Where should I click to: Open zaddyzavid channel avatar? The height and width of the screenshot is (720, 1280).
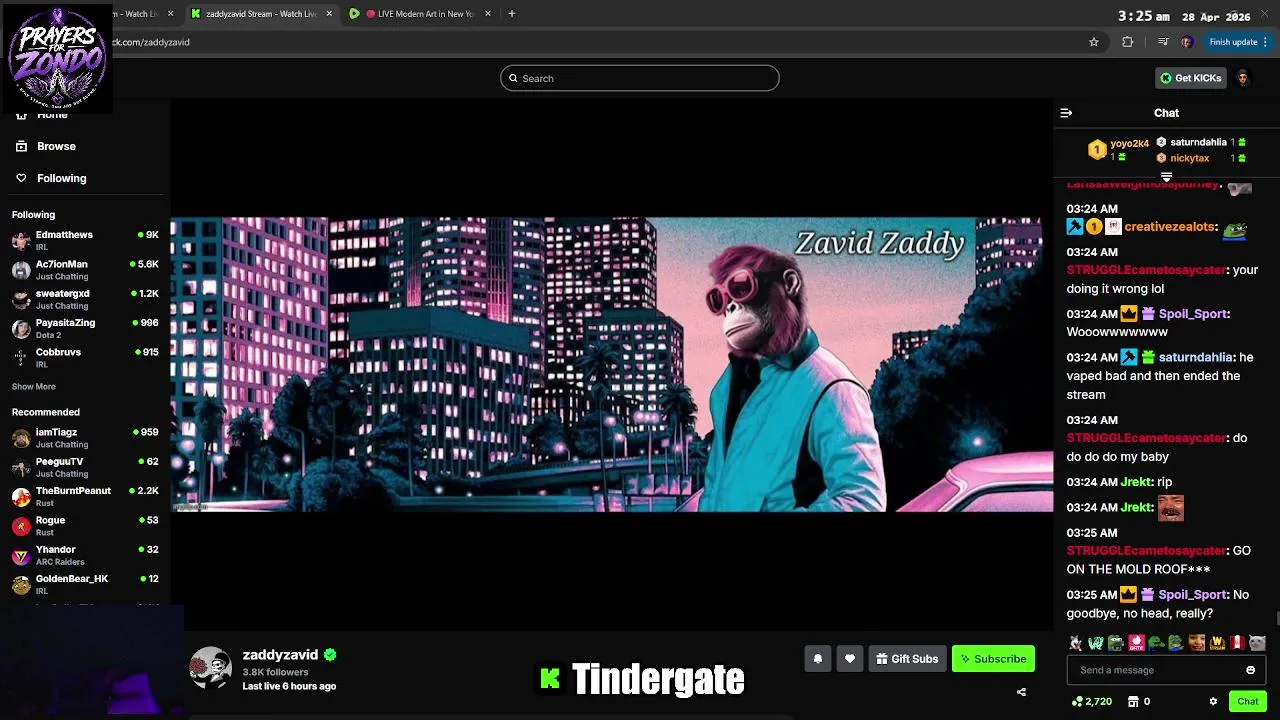[x=211, y=668]
